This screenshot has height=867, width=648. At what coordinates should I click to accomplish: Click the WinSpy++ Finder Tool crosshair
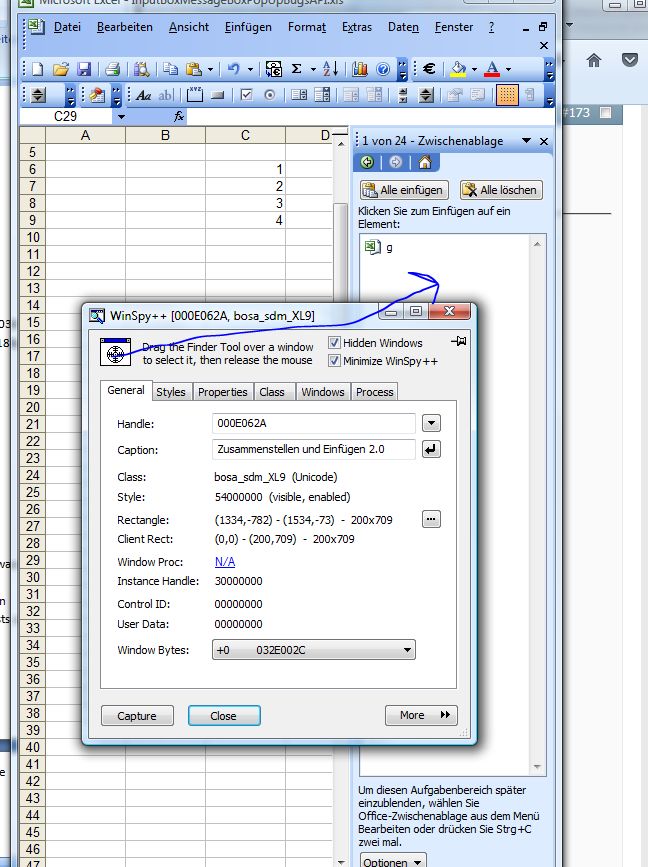click(115, 352)
